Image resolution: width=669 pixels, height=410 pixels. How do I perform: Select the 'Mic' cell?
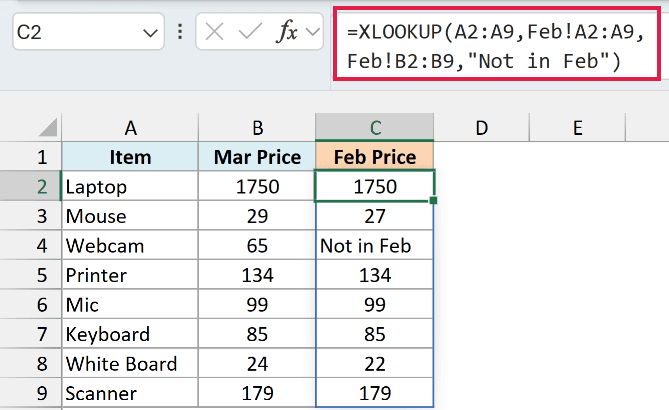130,304
